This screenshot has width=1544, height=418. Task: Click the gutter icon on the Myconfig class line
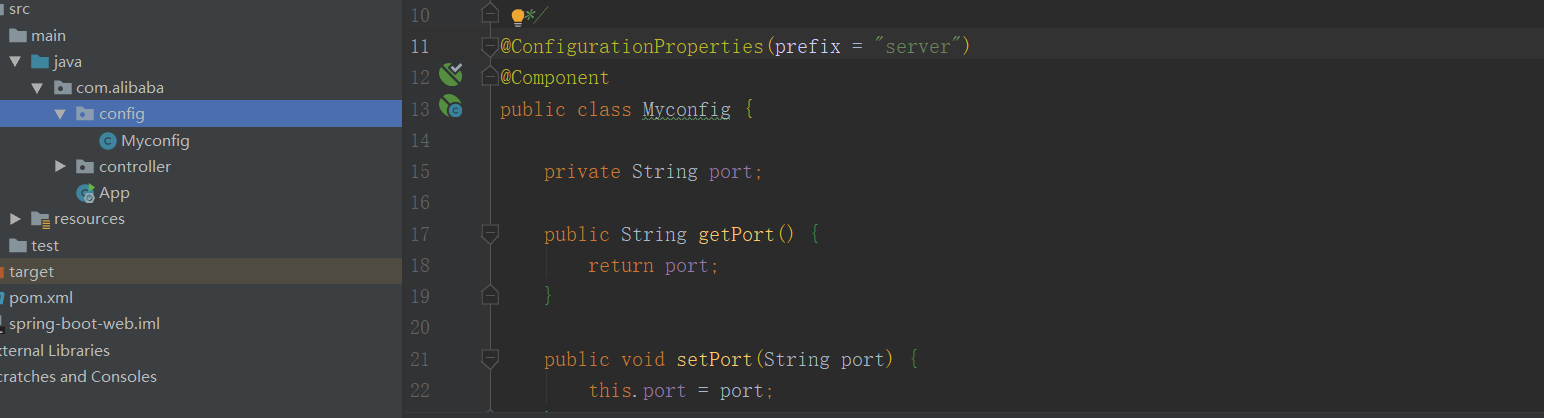coord(451,106)
